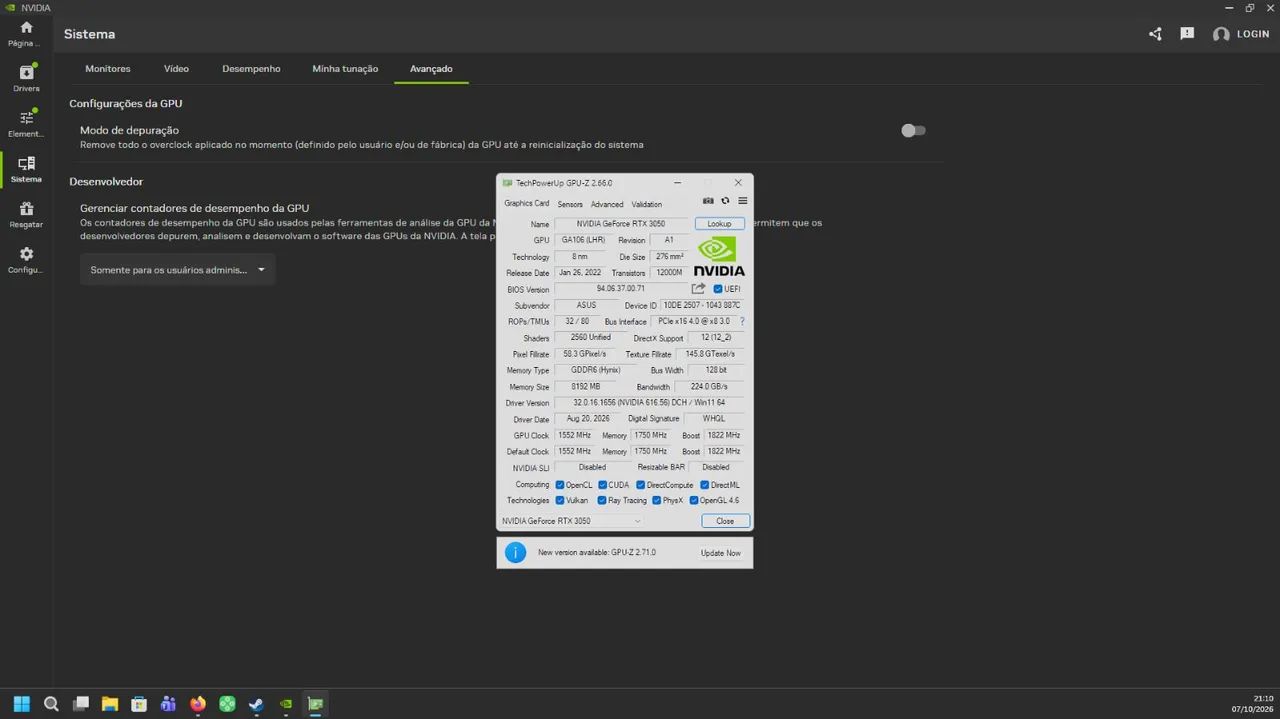Image resolution: width=1280 pixels, height=719 pixels.
Task: Click the blue info icon in update notice
Action: pyautogui.click(x=515, y=552)
